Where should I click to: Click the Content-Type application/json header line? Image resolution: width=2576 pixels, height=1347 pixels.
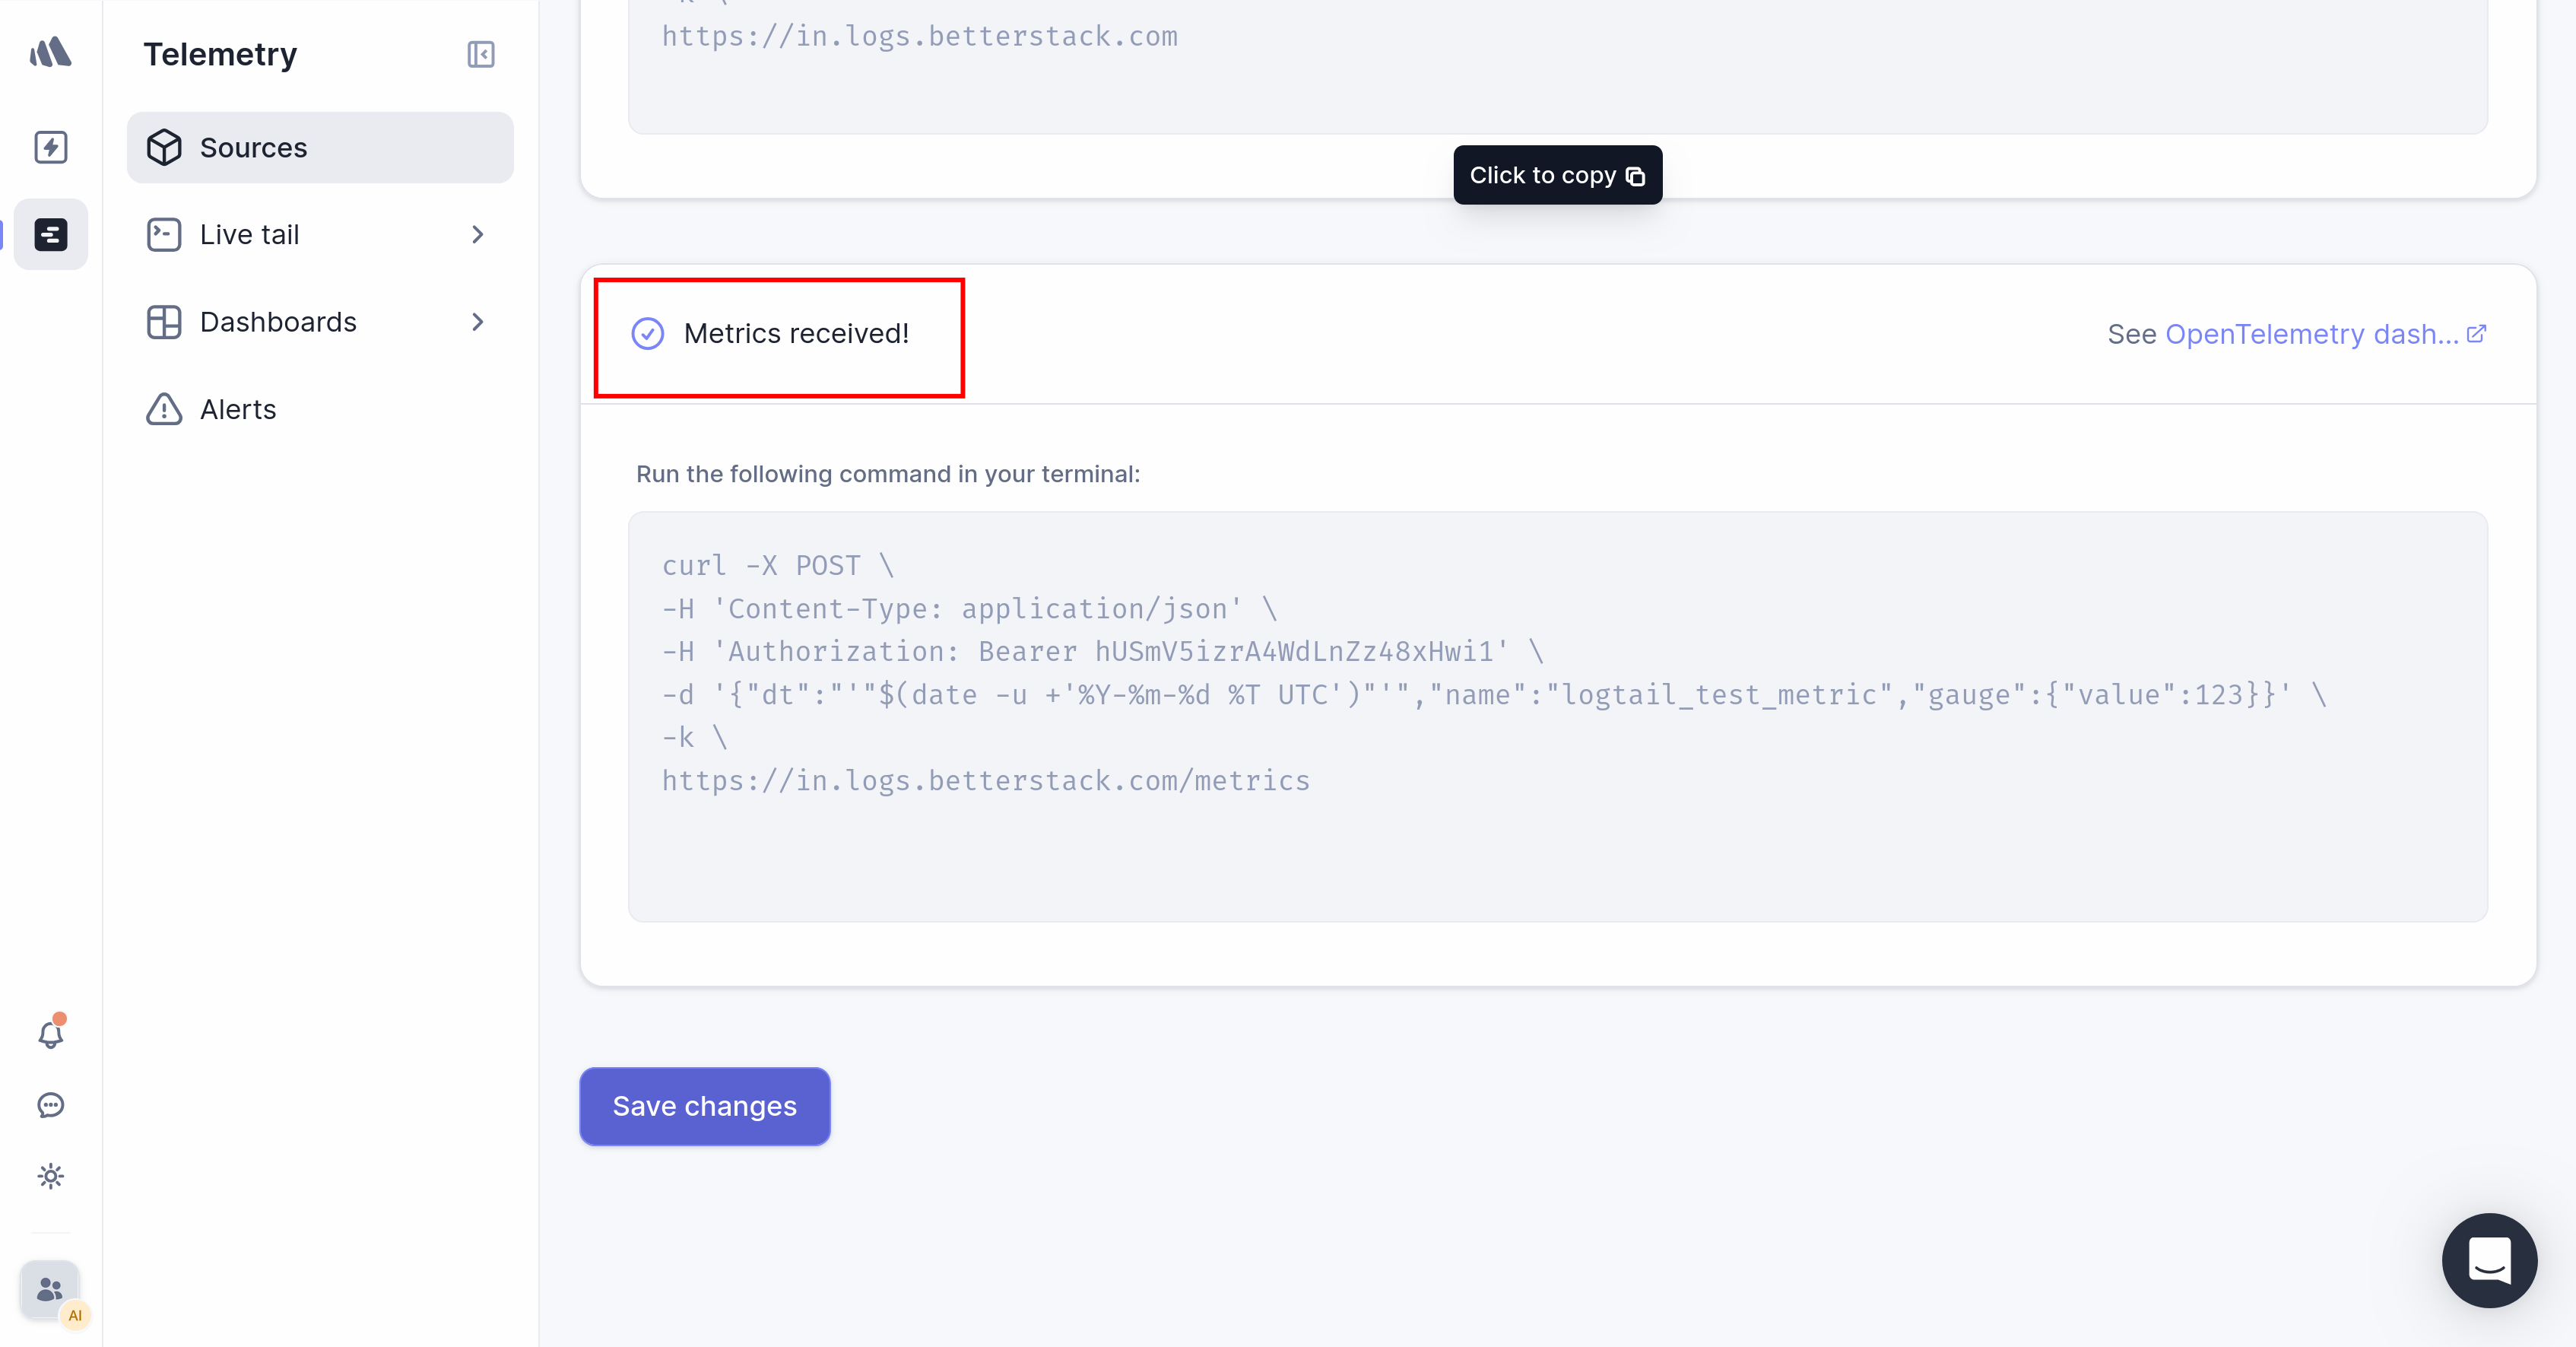pyautogui.click(x=969, y=608)
